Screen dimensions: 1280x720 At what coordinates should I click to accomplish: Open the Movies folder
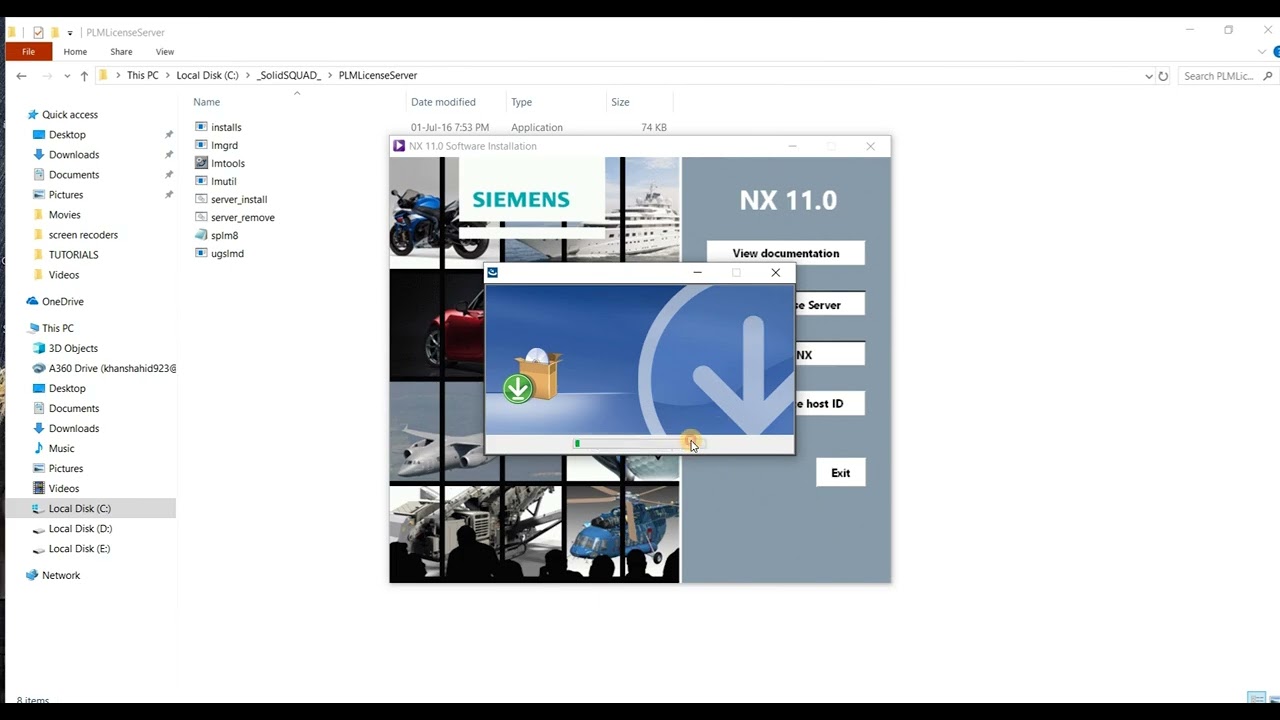[x=64, y=214]
